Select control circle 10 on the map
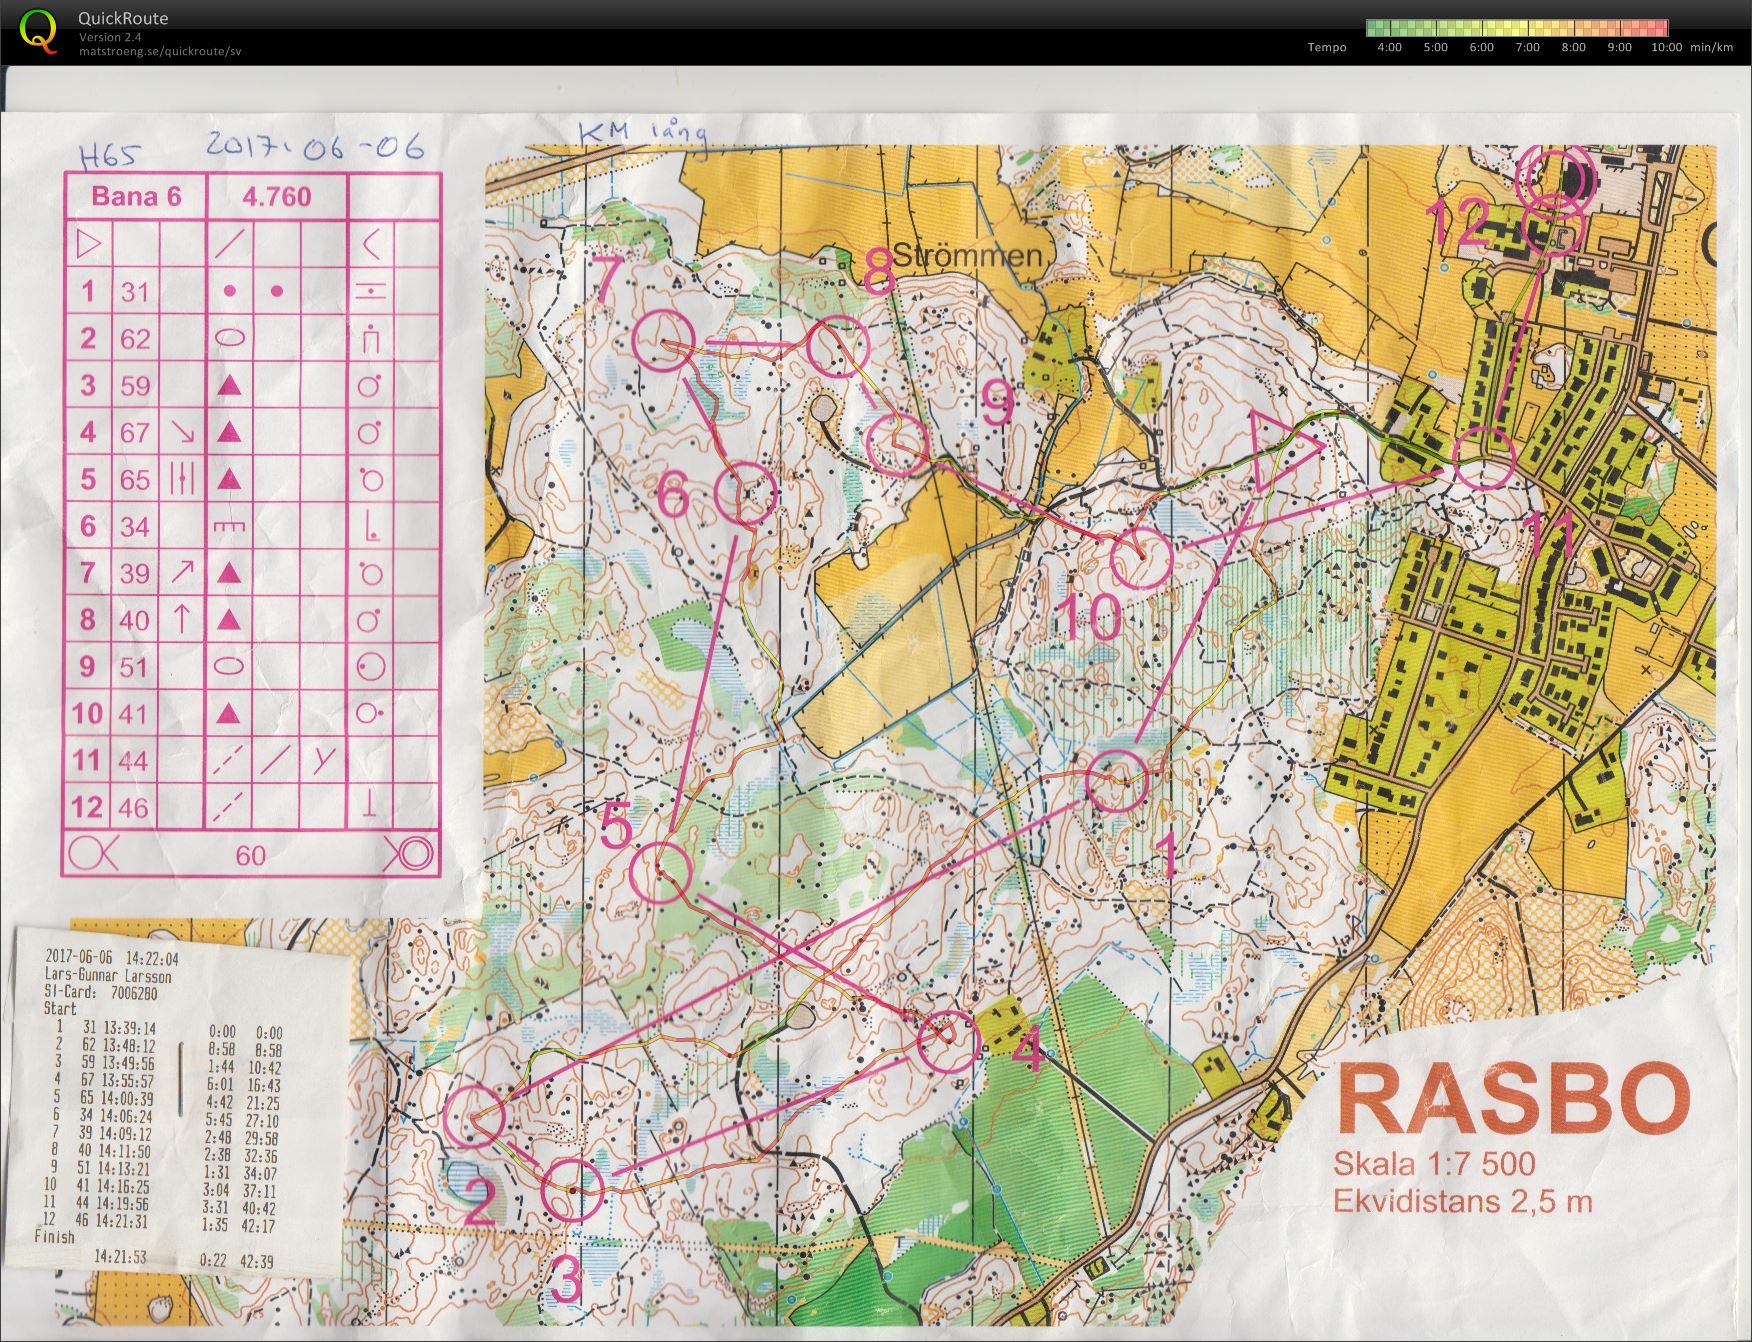1752x1342 pixels. pos(1141,558)
